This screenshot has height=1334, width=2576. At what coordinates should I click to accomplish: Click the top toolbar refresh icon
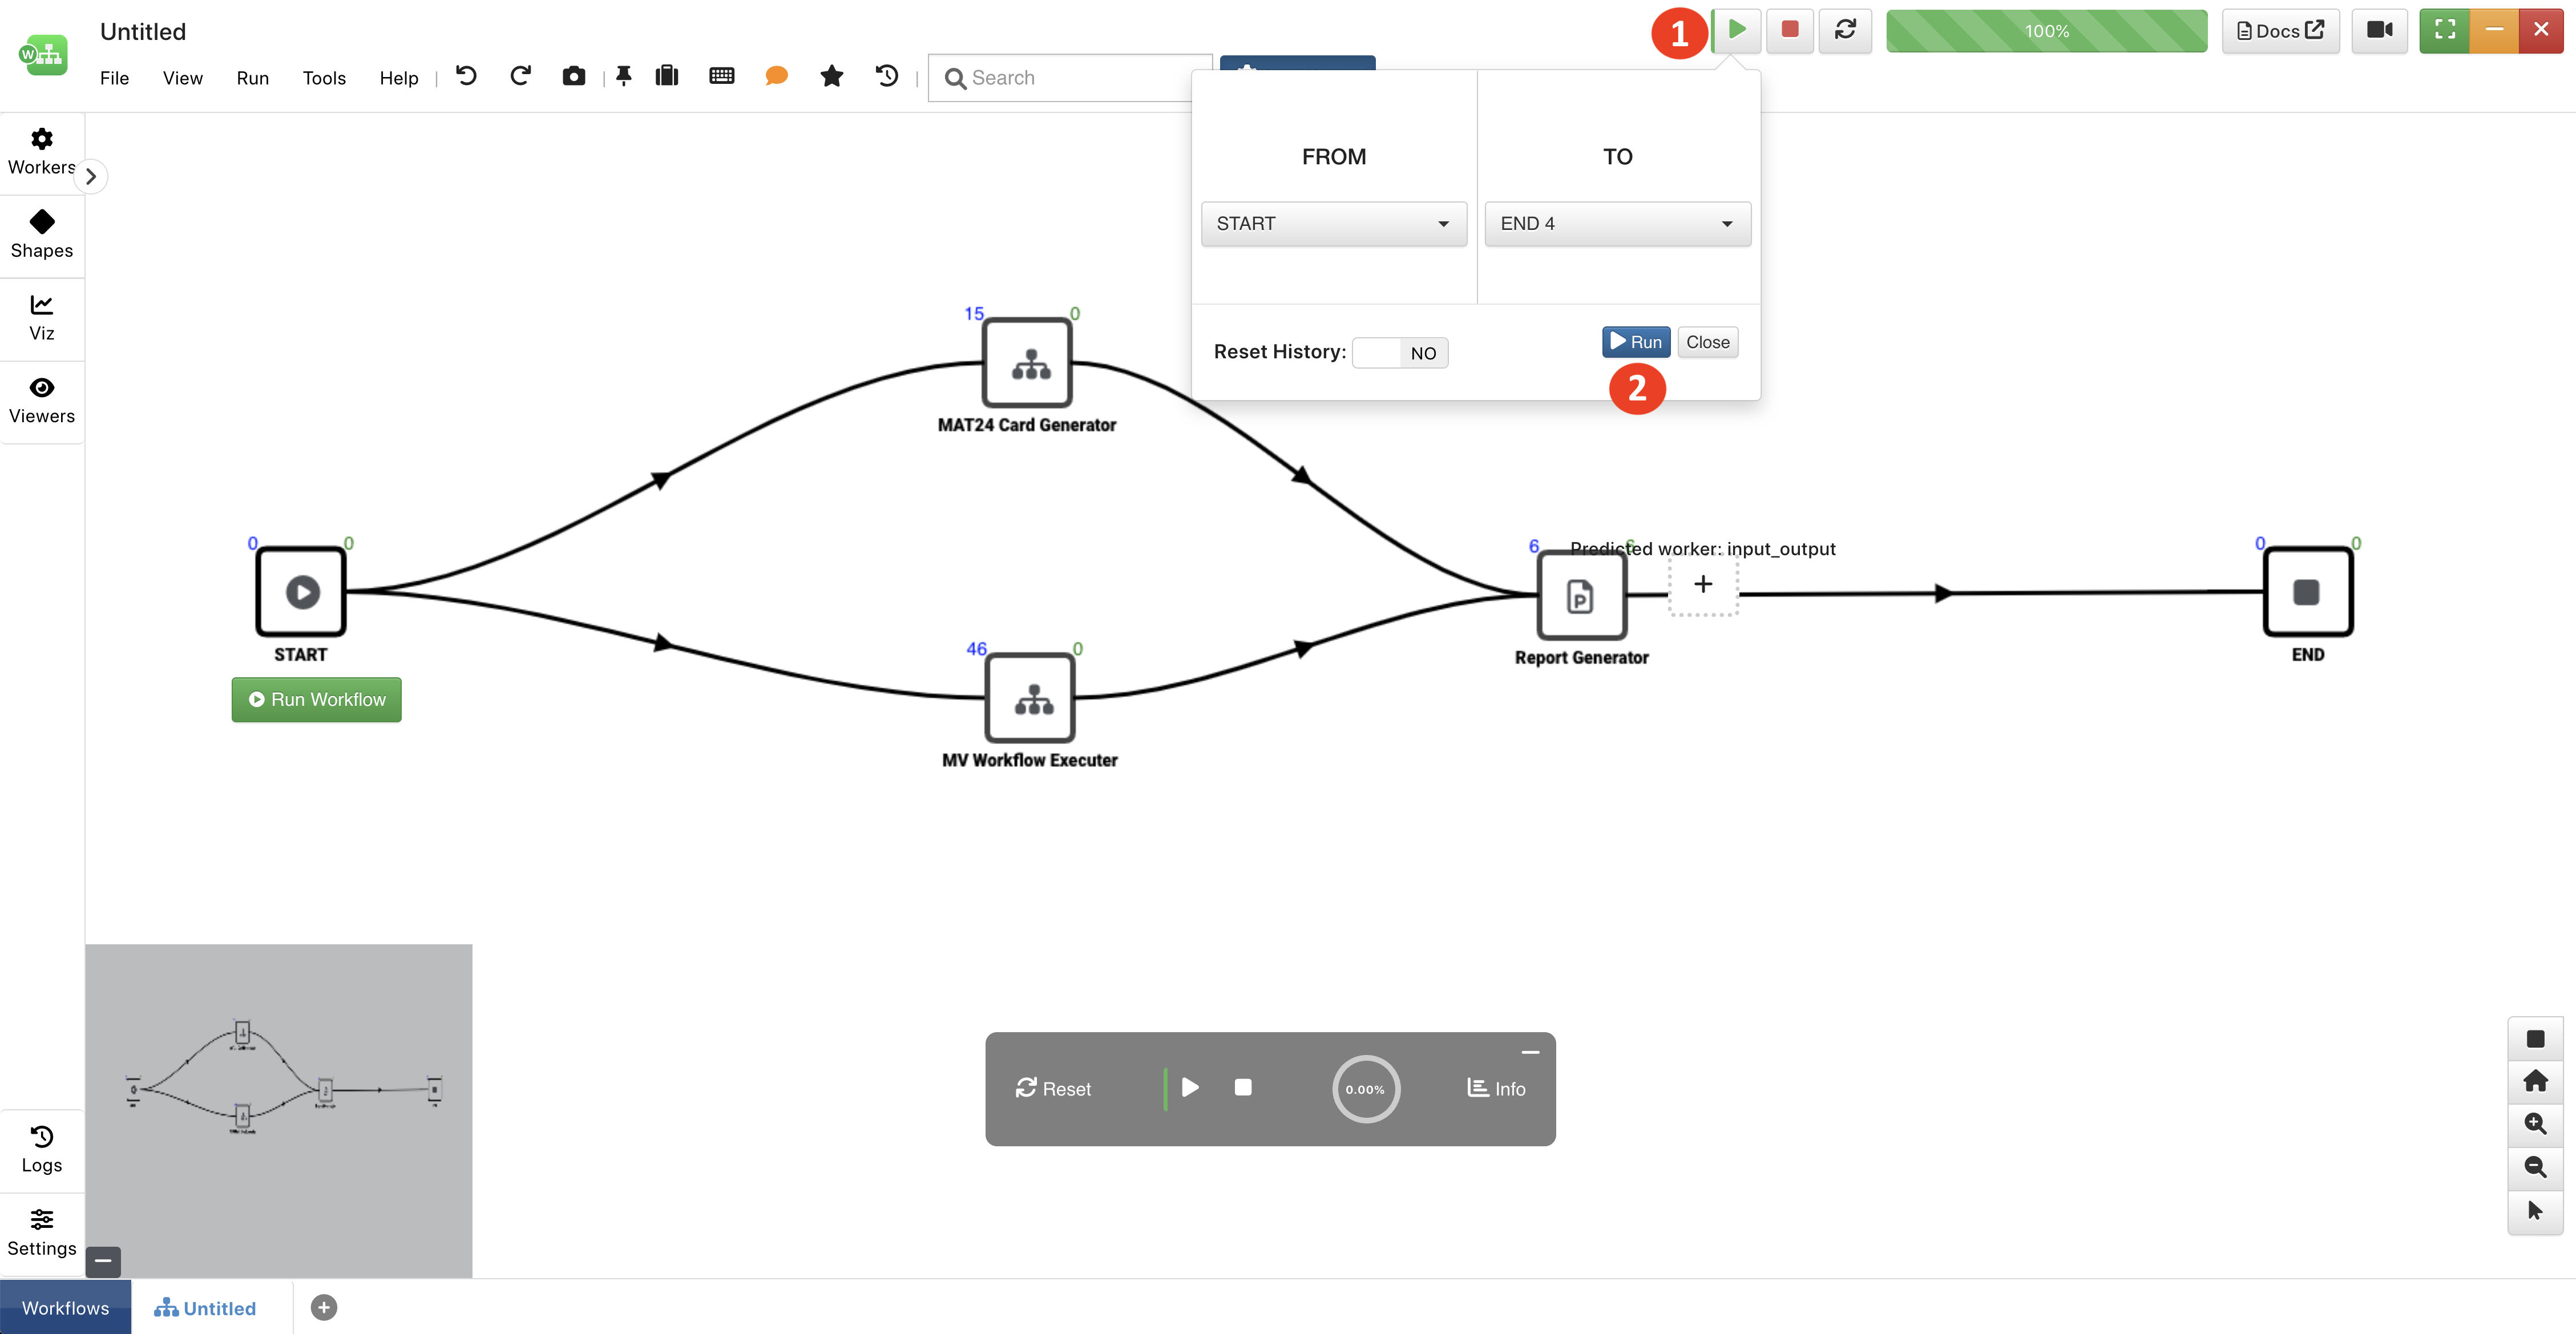(1845, 30)
